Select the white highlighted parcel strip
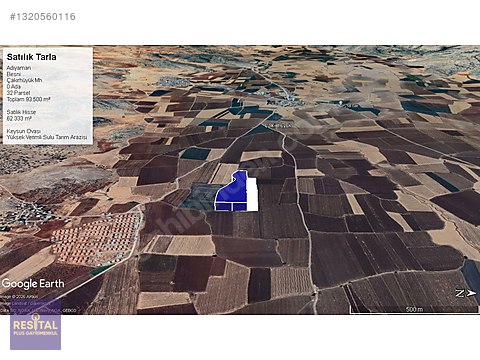Image resolution: width=480 pixels, height=360 pixels. (x=253, y=194)
